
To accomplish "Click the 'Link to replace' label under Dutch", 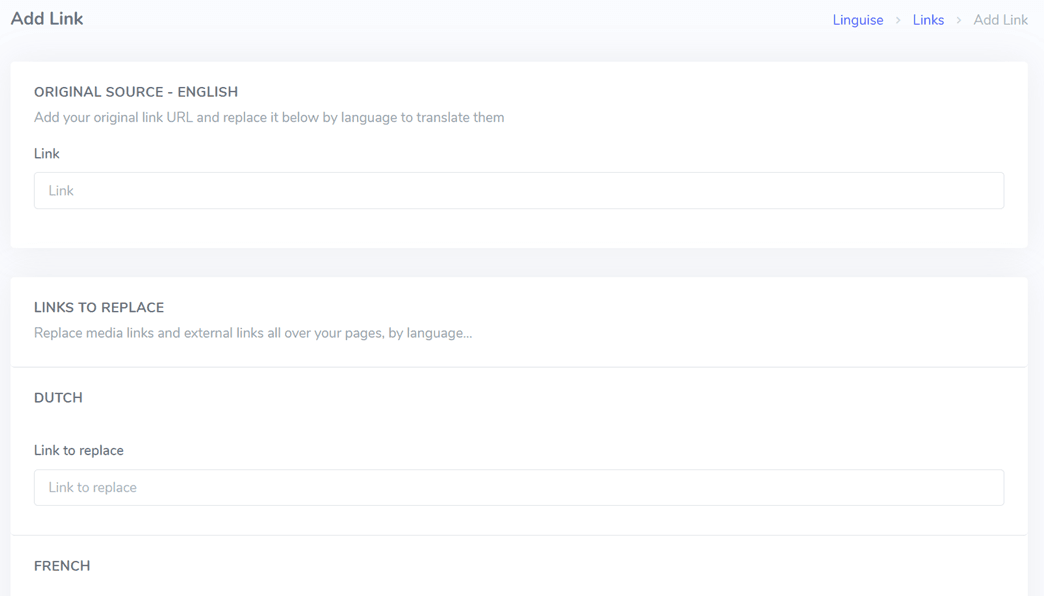I will click(x=79, y=450).
